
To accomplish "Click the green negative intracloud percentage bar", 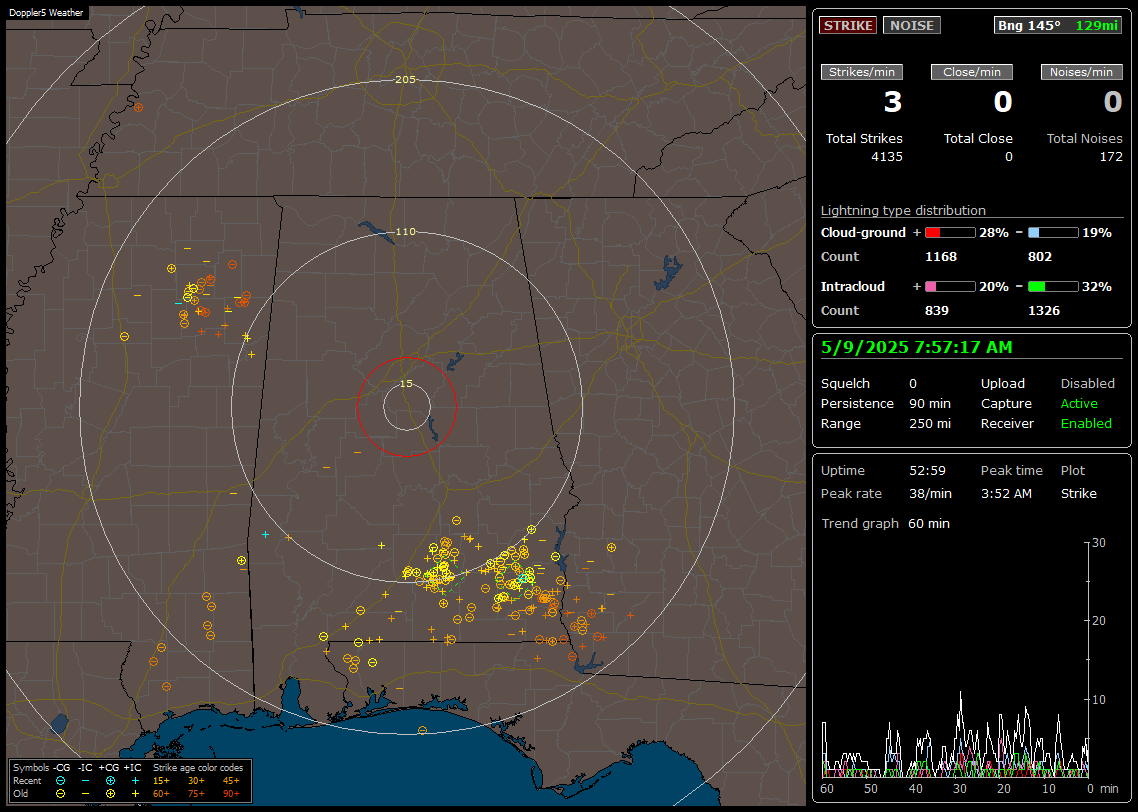I will pyautogui.click(x=1053, y=287).
